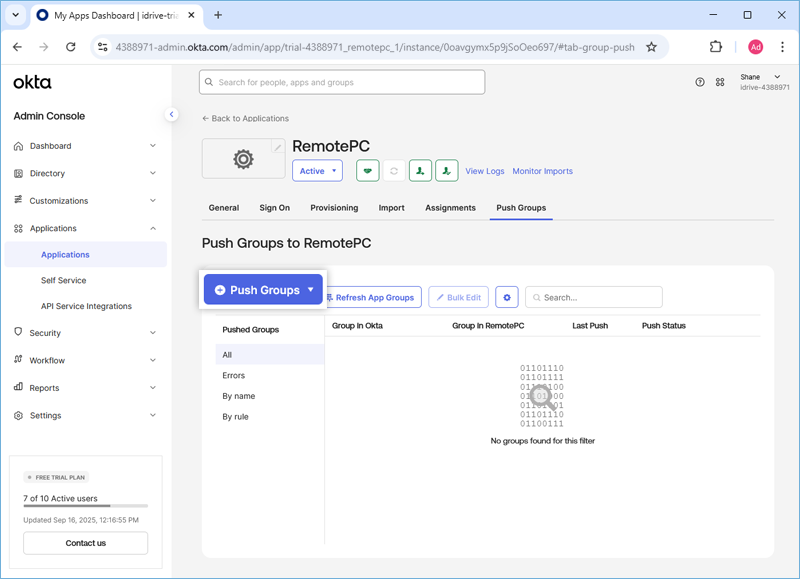This screenshot has height=579, width=800.
Task: Collapse the sidebar with arrow icon
Action: tap(171, 115)
